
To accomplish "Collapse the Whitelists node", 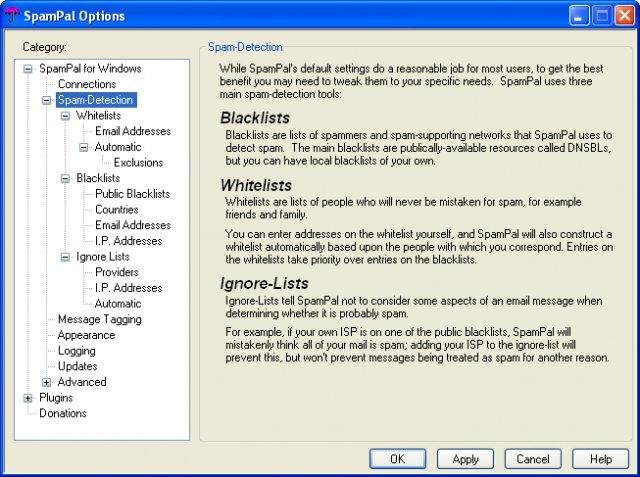I will click(65, 116).
